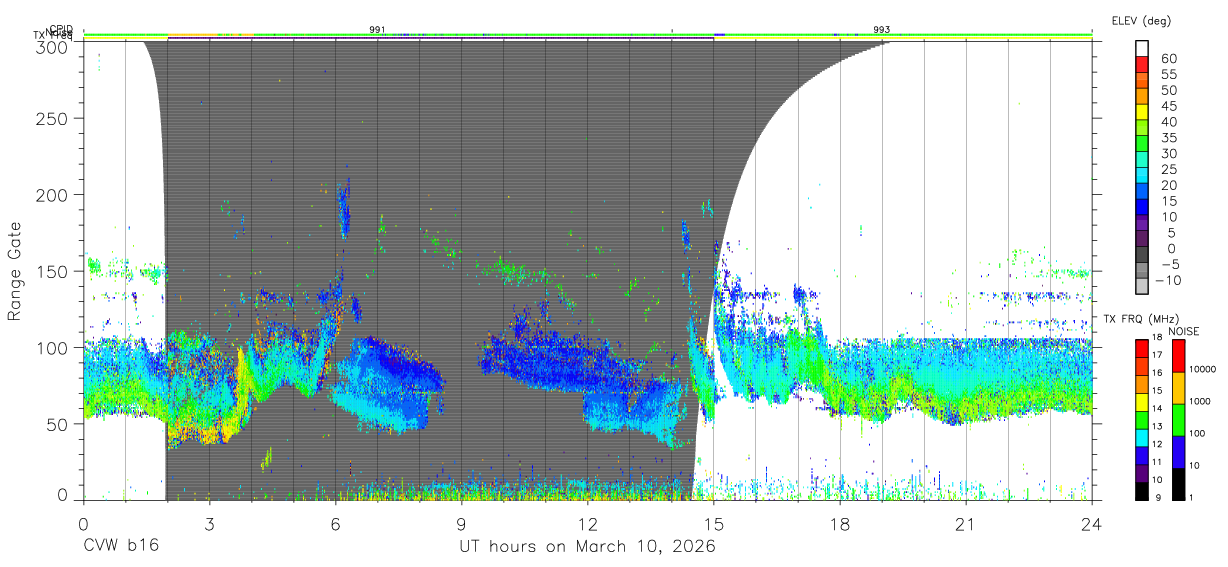Screen dimensions: 1228x567
Task: Click the green 13–14 MHz TX FRQ swatch
Action: point(1141,419)
